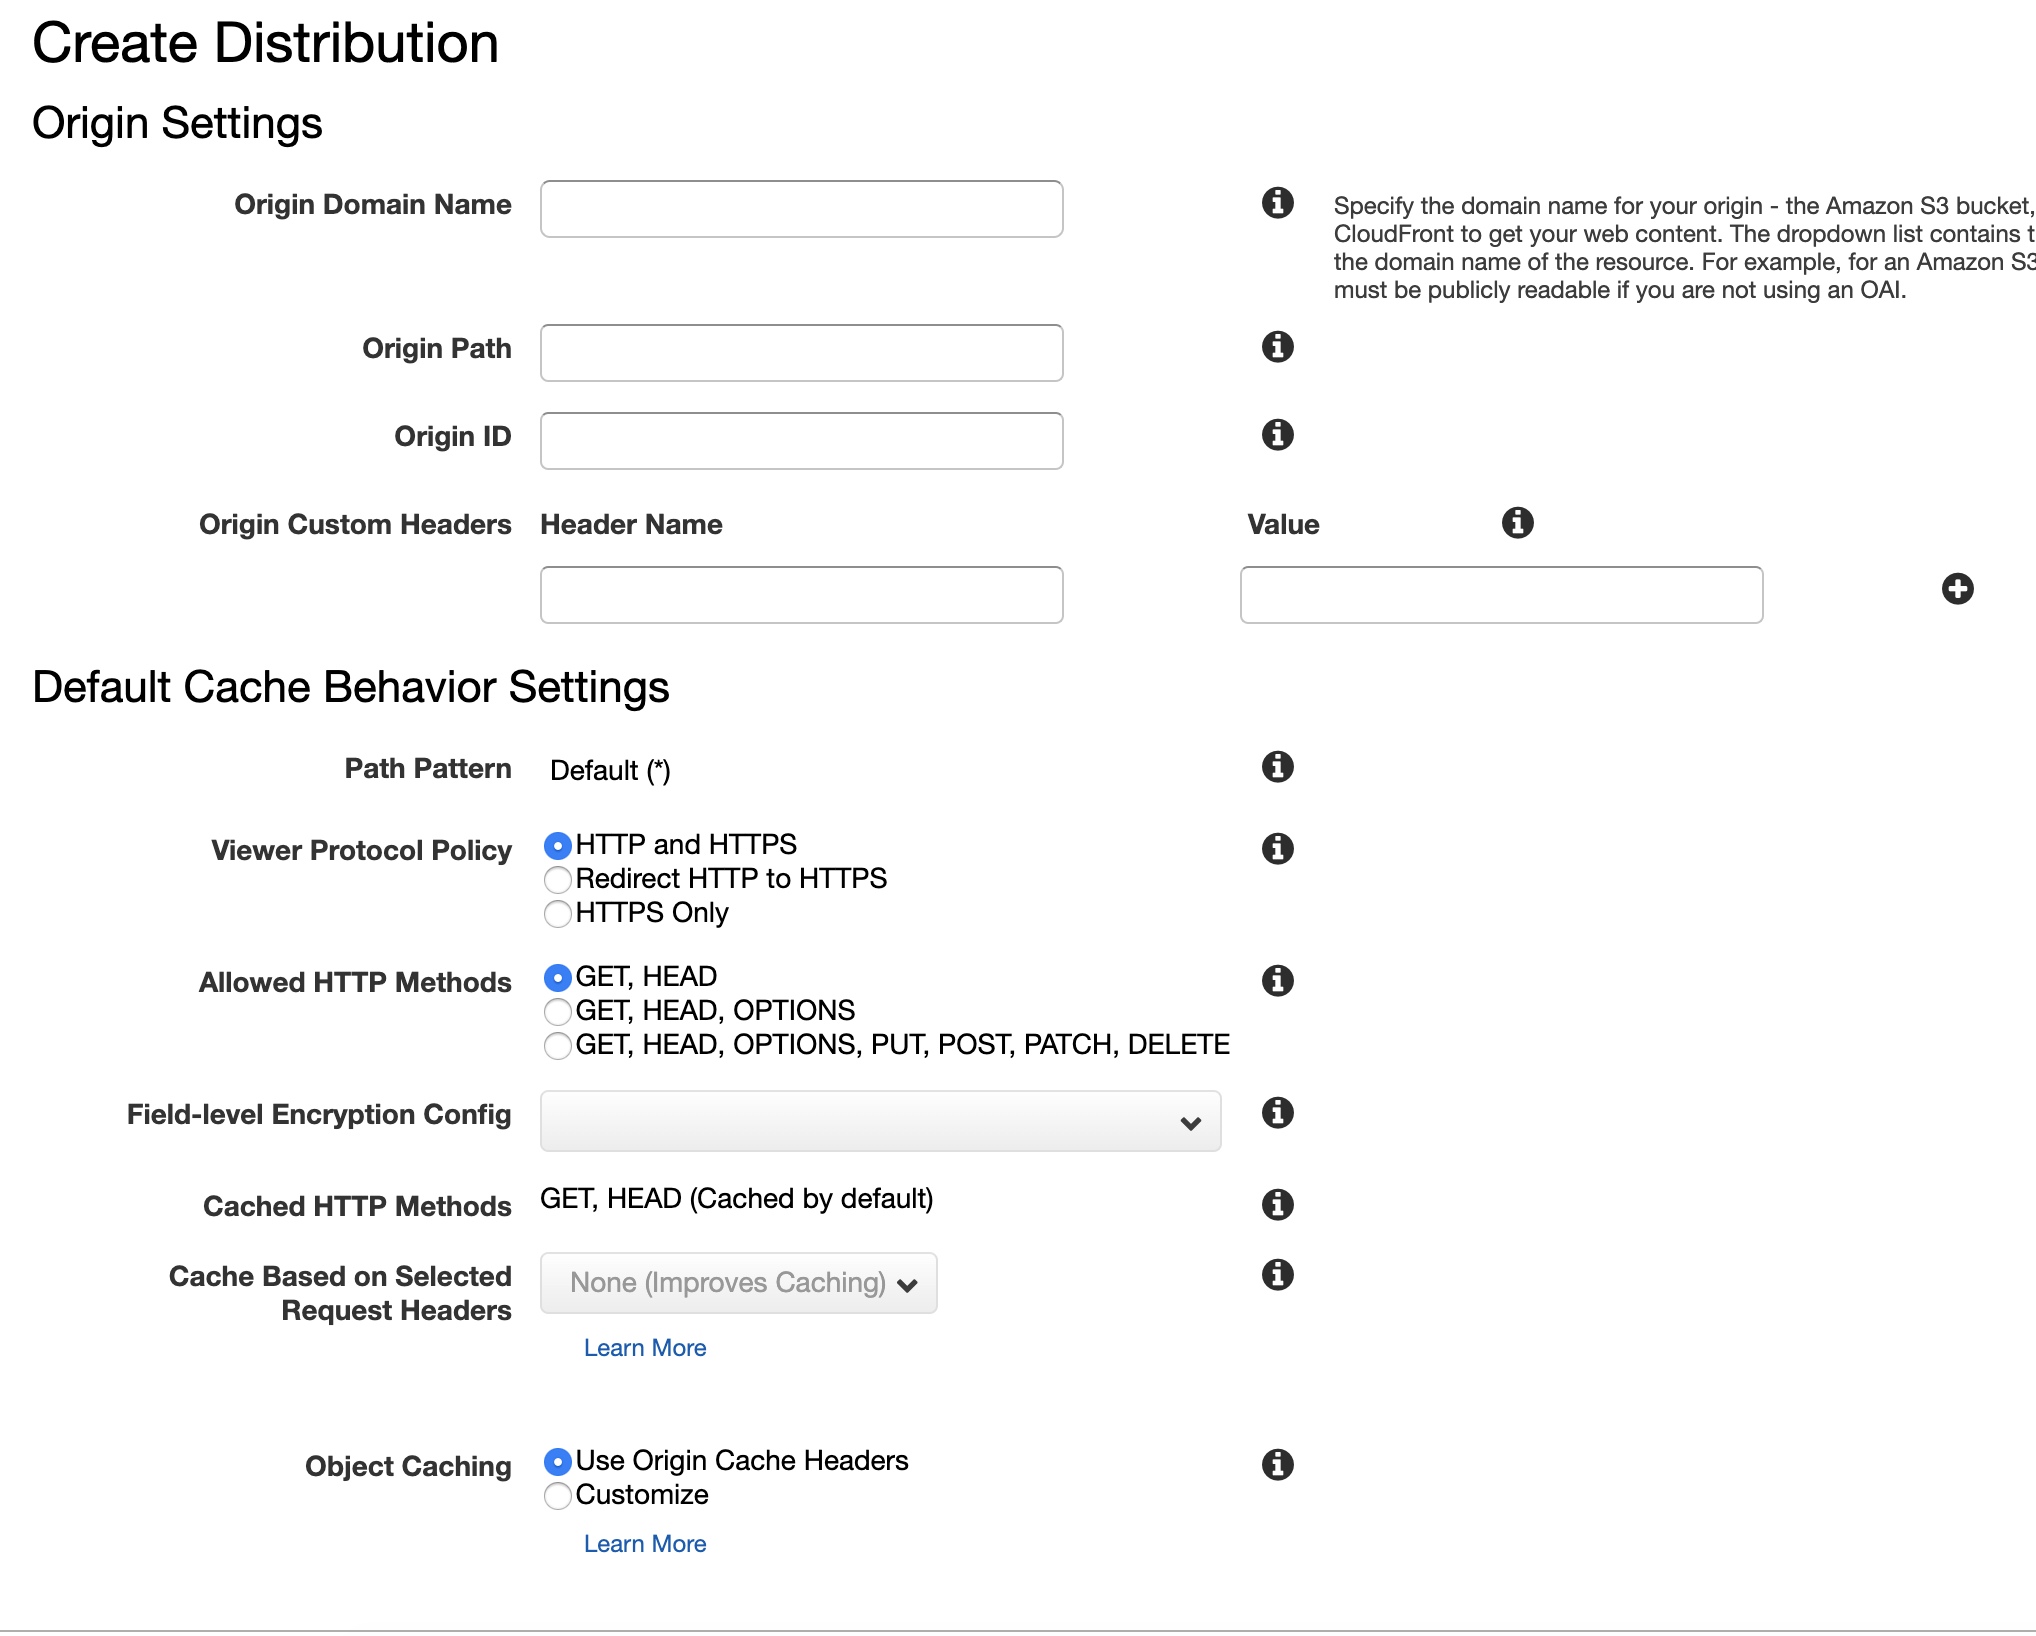The width and height of the screenshot is (2036, 1636).
Task: Focus the Origin ID field
Action: [801, 441]
